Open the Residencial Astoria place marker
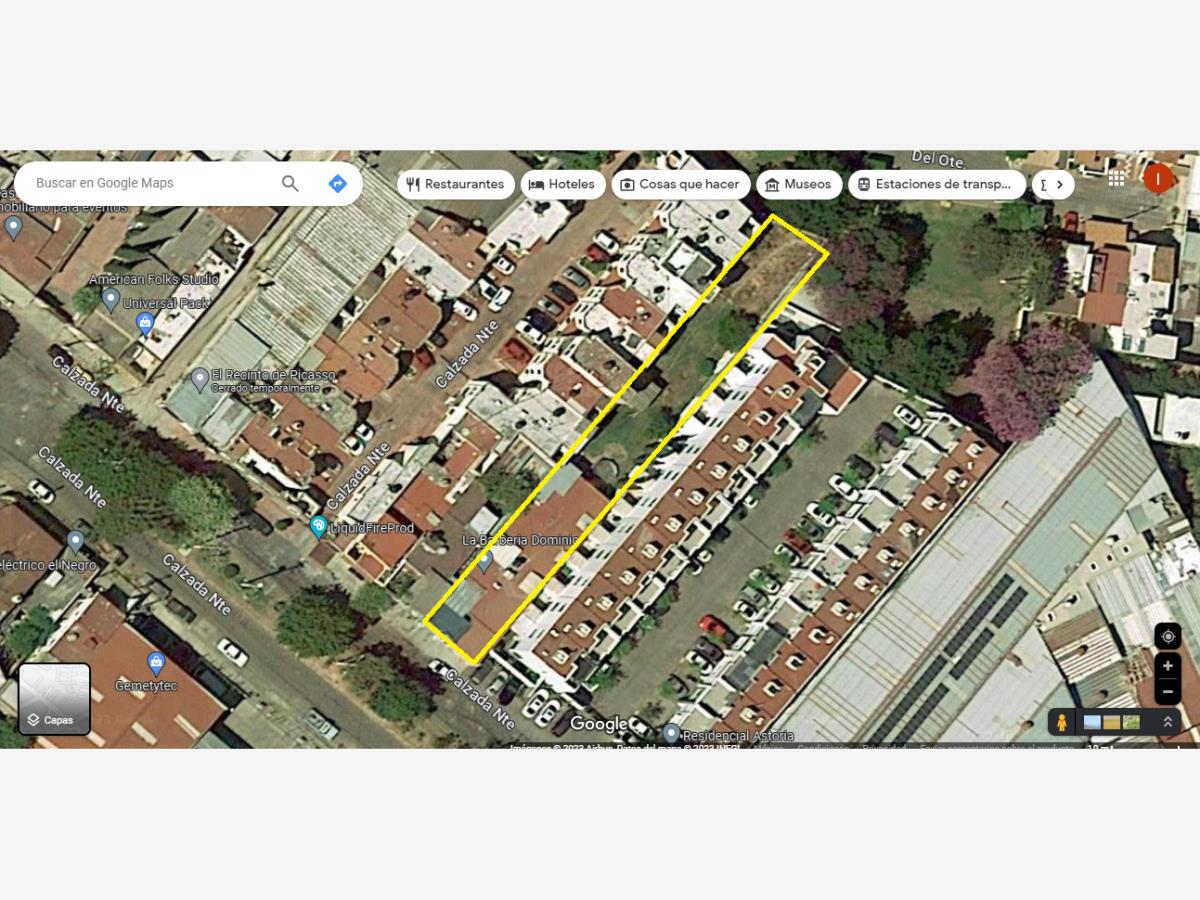The height and width of the screenshot is (900, 1200). tap(672, 734)
